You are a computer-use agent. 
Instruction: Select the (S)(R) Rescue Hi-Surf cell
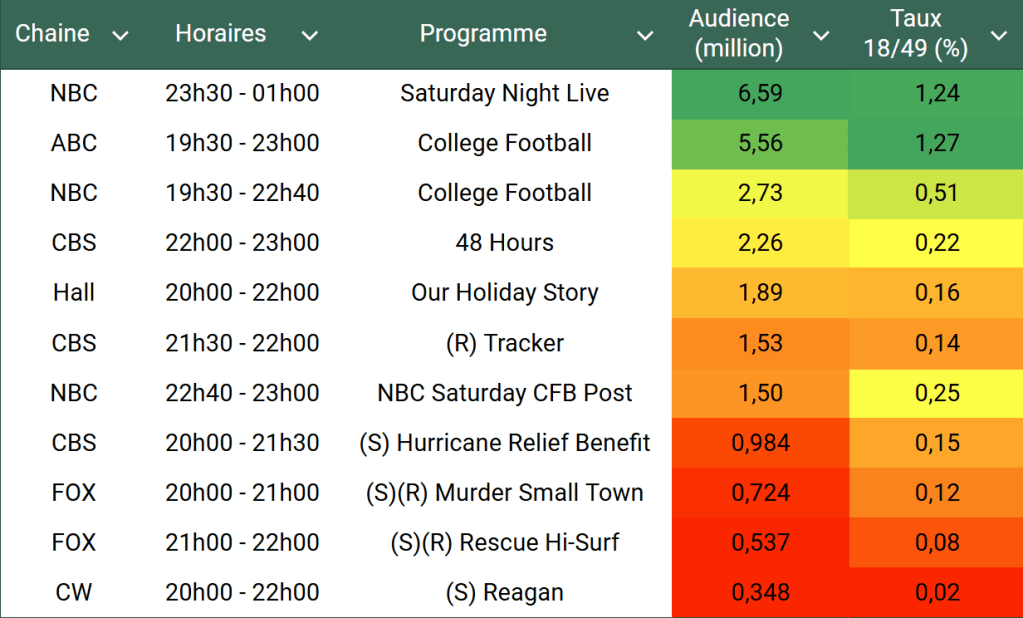click(x=504, y=543)
